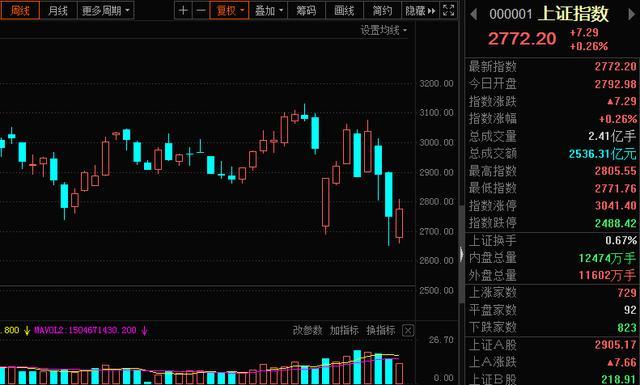Open the 复权 adjustment dropdown
Viewport: 640px width, 385px height.
(x=229, y=11)
